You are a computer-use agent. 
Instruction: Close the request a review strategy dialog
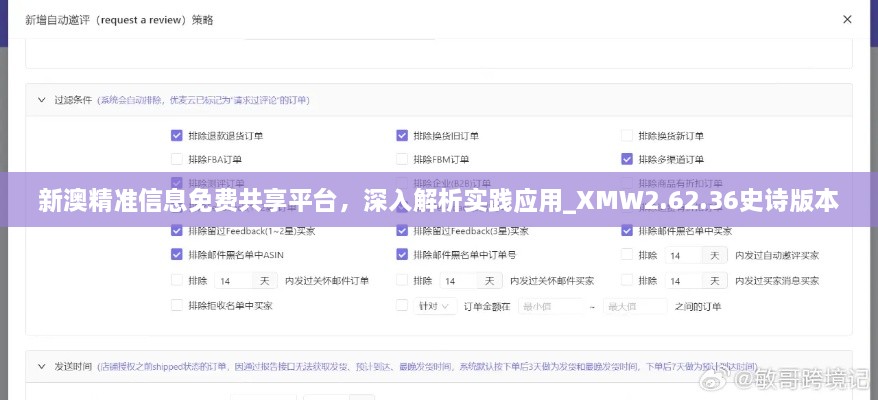coord(847,20)
